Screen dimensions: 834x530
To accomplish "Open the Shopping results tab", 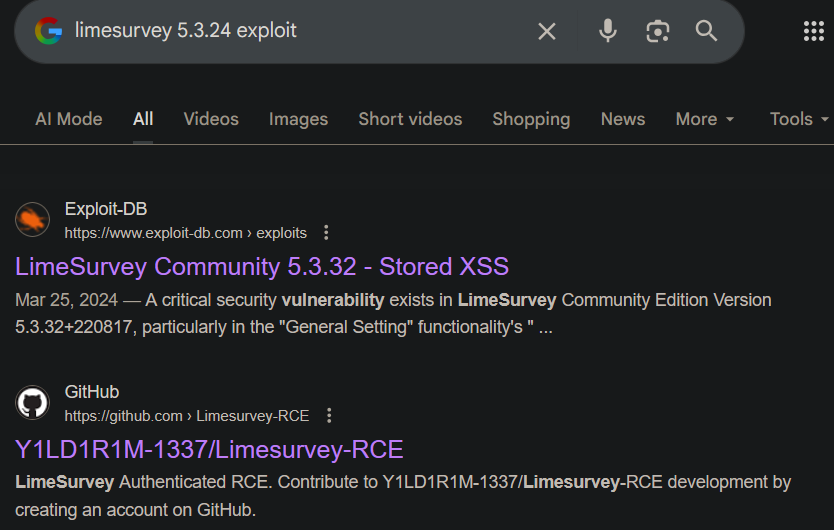I will [531, 119].
